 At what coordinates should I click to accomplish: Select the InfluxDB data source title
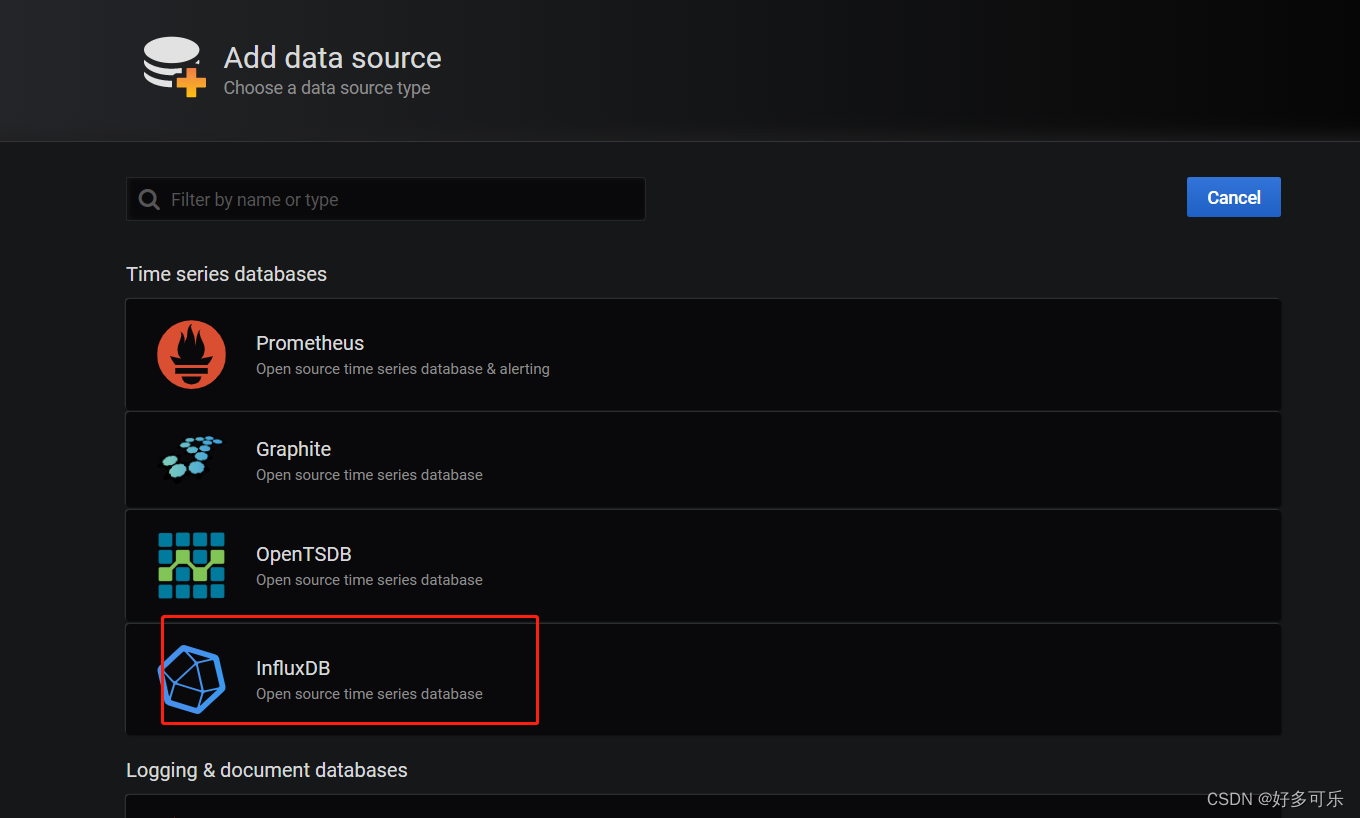coord(293,668)
